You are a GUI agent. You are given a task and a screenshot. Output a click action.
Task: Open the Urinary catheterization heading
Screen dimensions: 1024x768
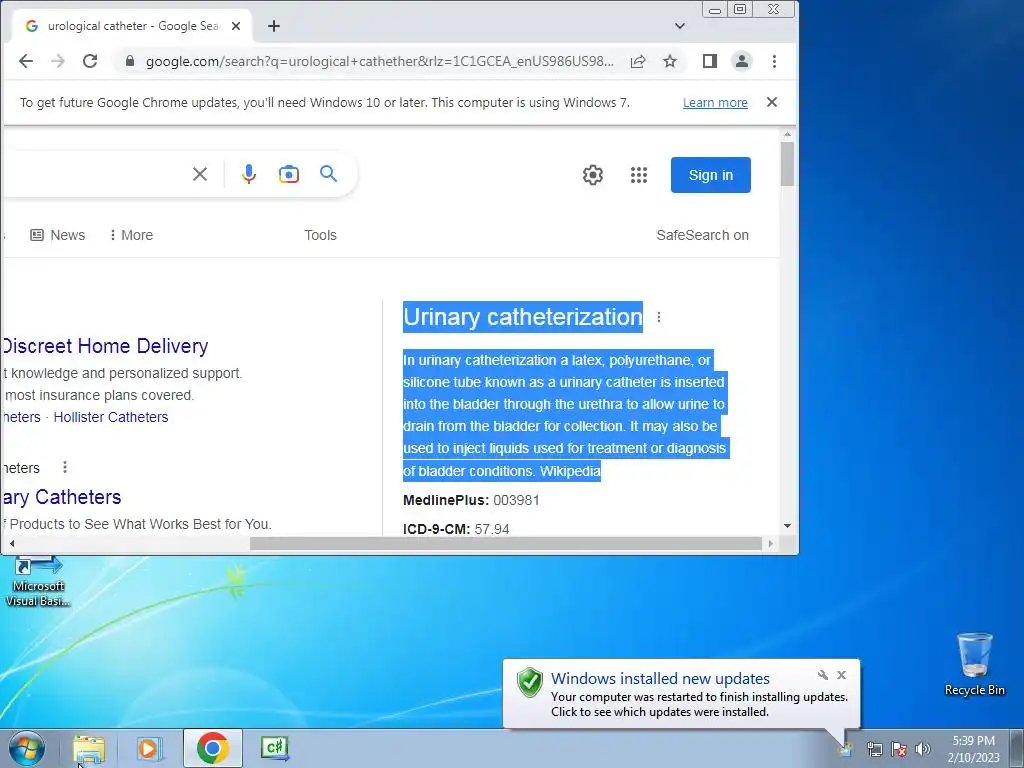click(522, 317)
